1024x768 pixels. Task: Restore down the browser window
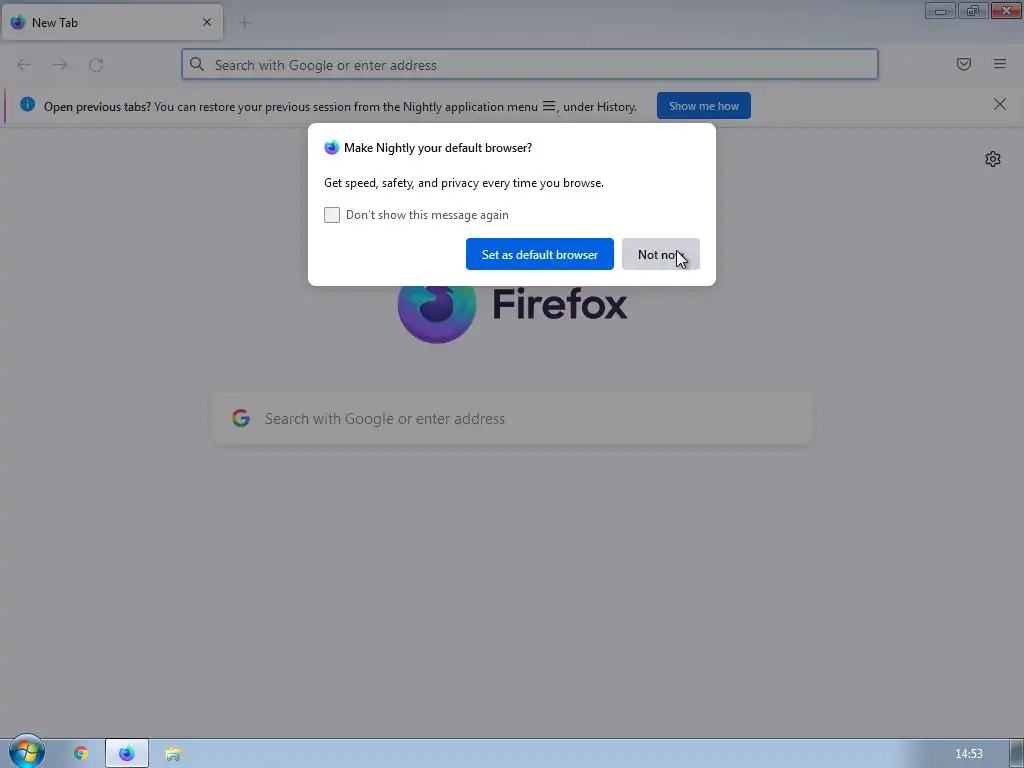click(972, 10)
